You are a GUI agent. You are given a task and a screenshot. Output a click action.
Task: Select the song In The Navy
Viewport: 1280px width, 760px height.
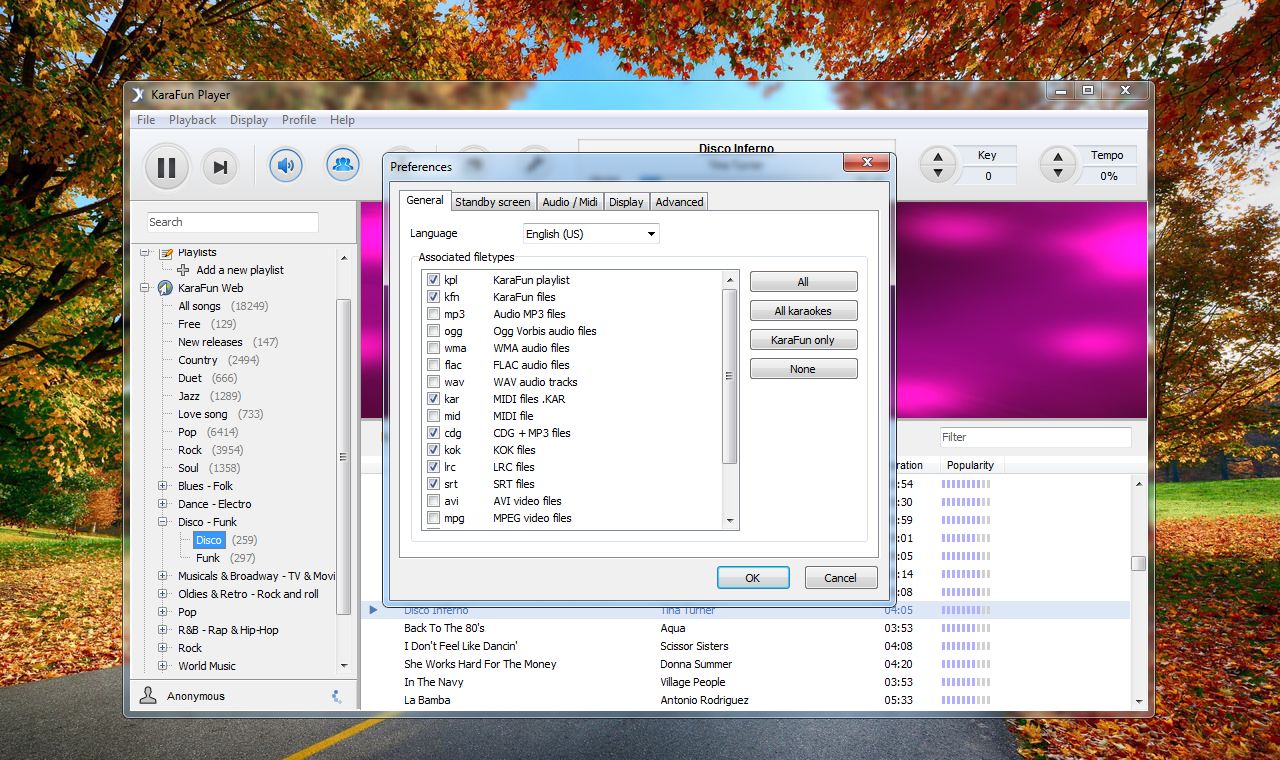(x=433, y=682)
